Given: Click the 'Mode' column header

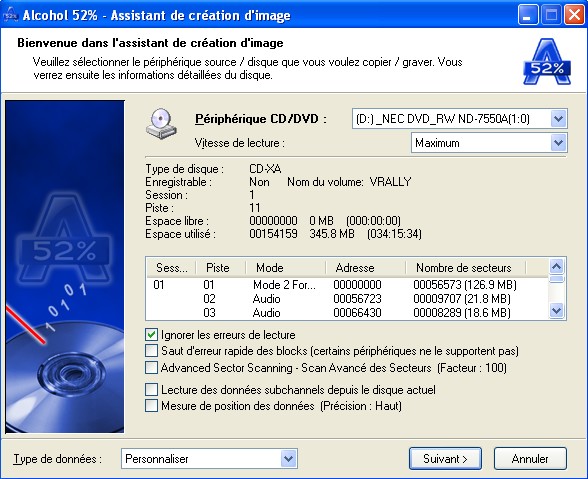Looking at the screenshot, I should (285, 268).
